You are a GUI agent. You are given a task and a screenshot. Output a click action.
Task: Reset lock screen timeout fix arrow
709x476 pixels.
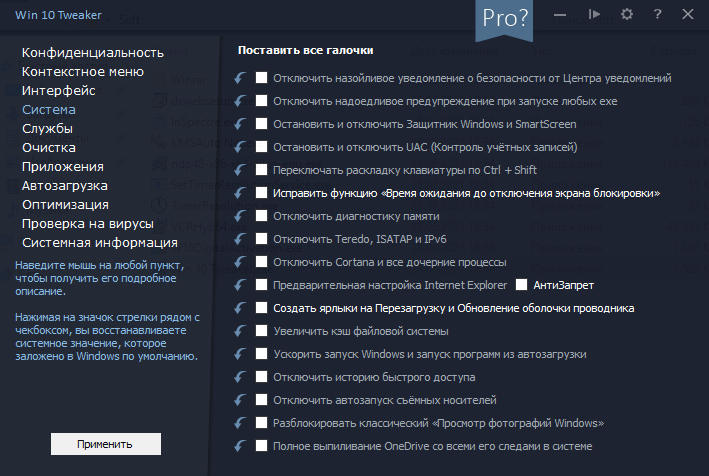pos(241,193)
